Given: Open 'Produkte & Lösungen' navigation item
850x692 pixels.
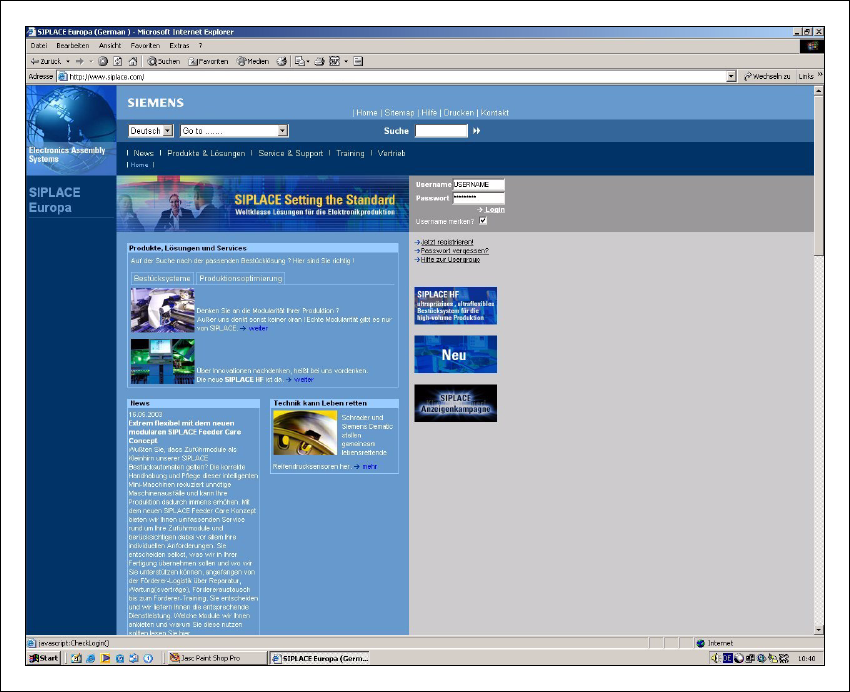Looking at the screenshot, I should pyautogui.click(x=206, y=153).
